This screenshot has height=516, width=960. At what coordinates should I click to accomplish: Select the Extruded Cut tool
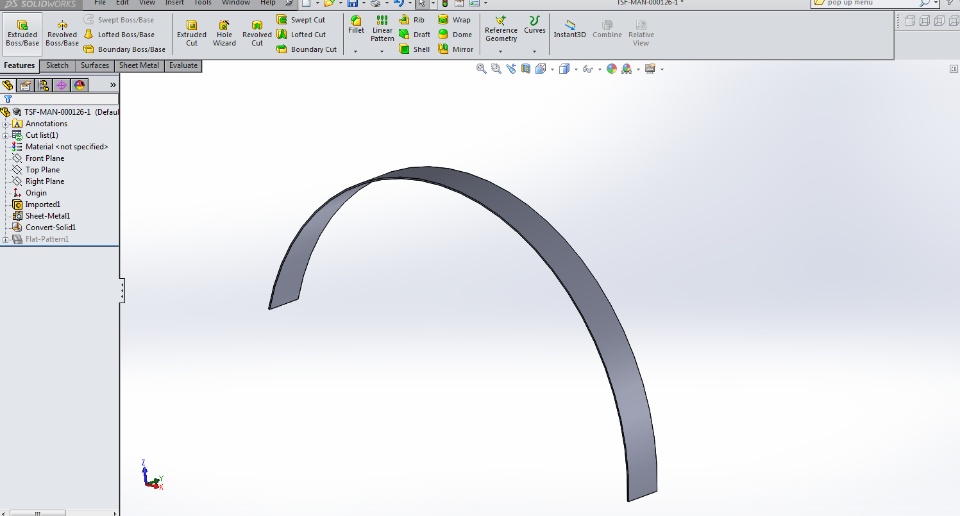click(192, 32)
